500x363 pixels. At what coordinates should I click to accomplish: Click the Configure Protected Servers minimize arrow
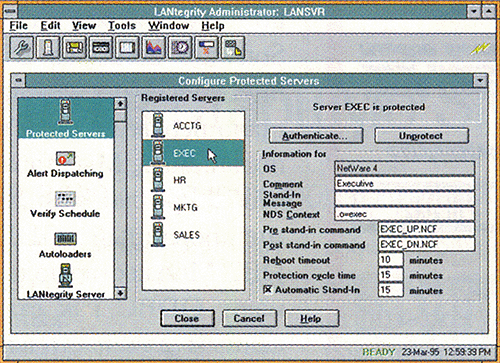click(x=480, y=80)
